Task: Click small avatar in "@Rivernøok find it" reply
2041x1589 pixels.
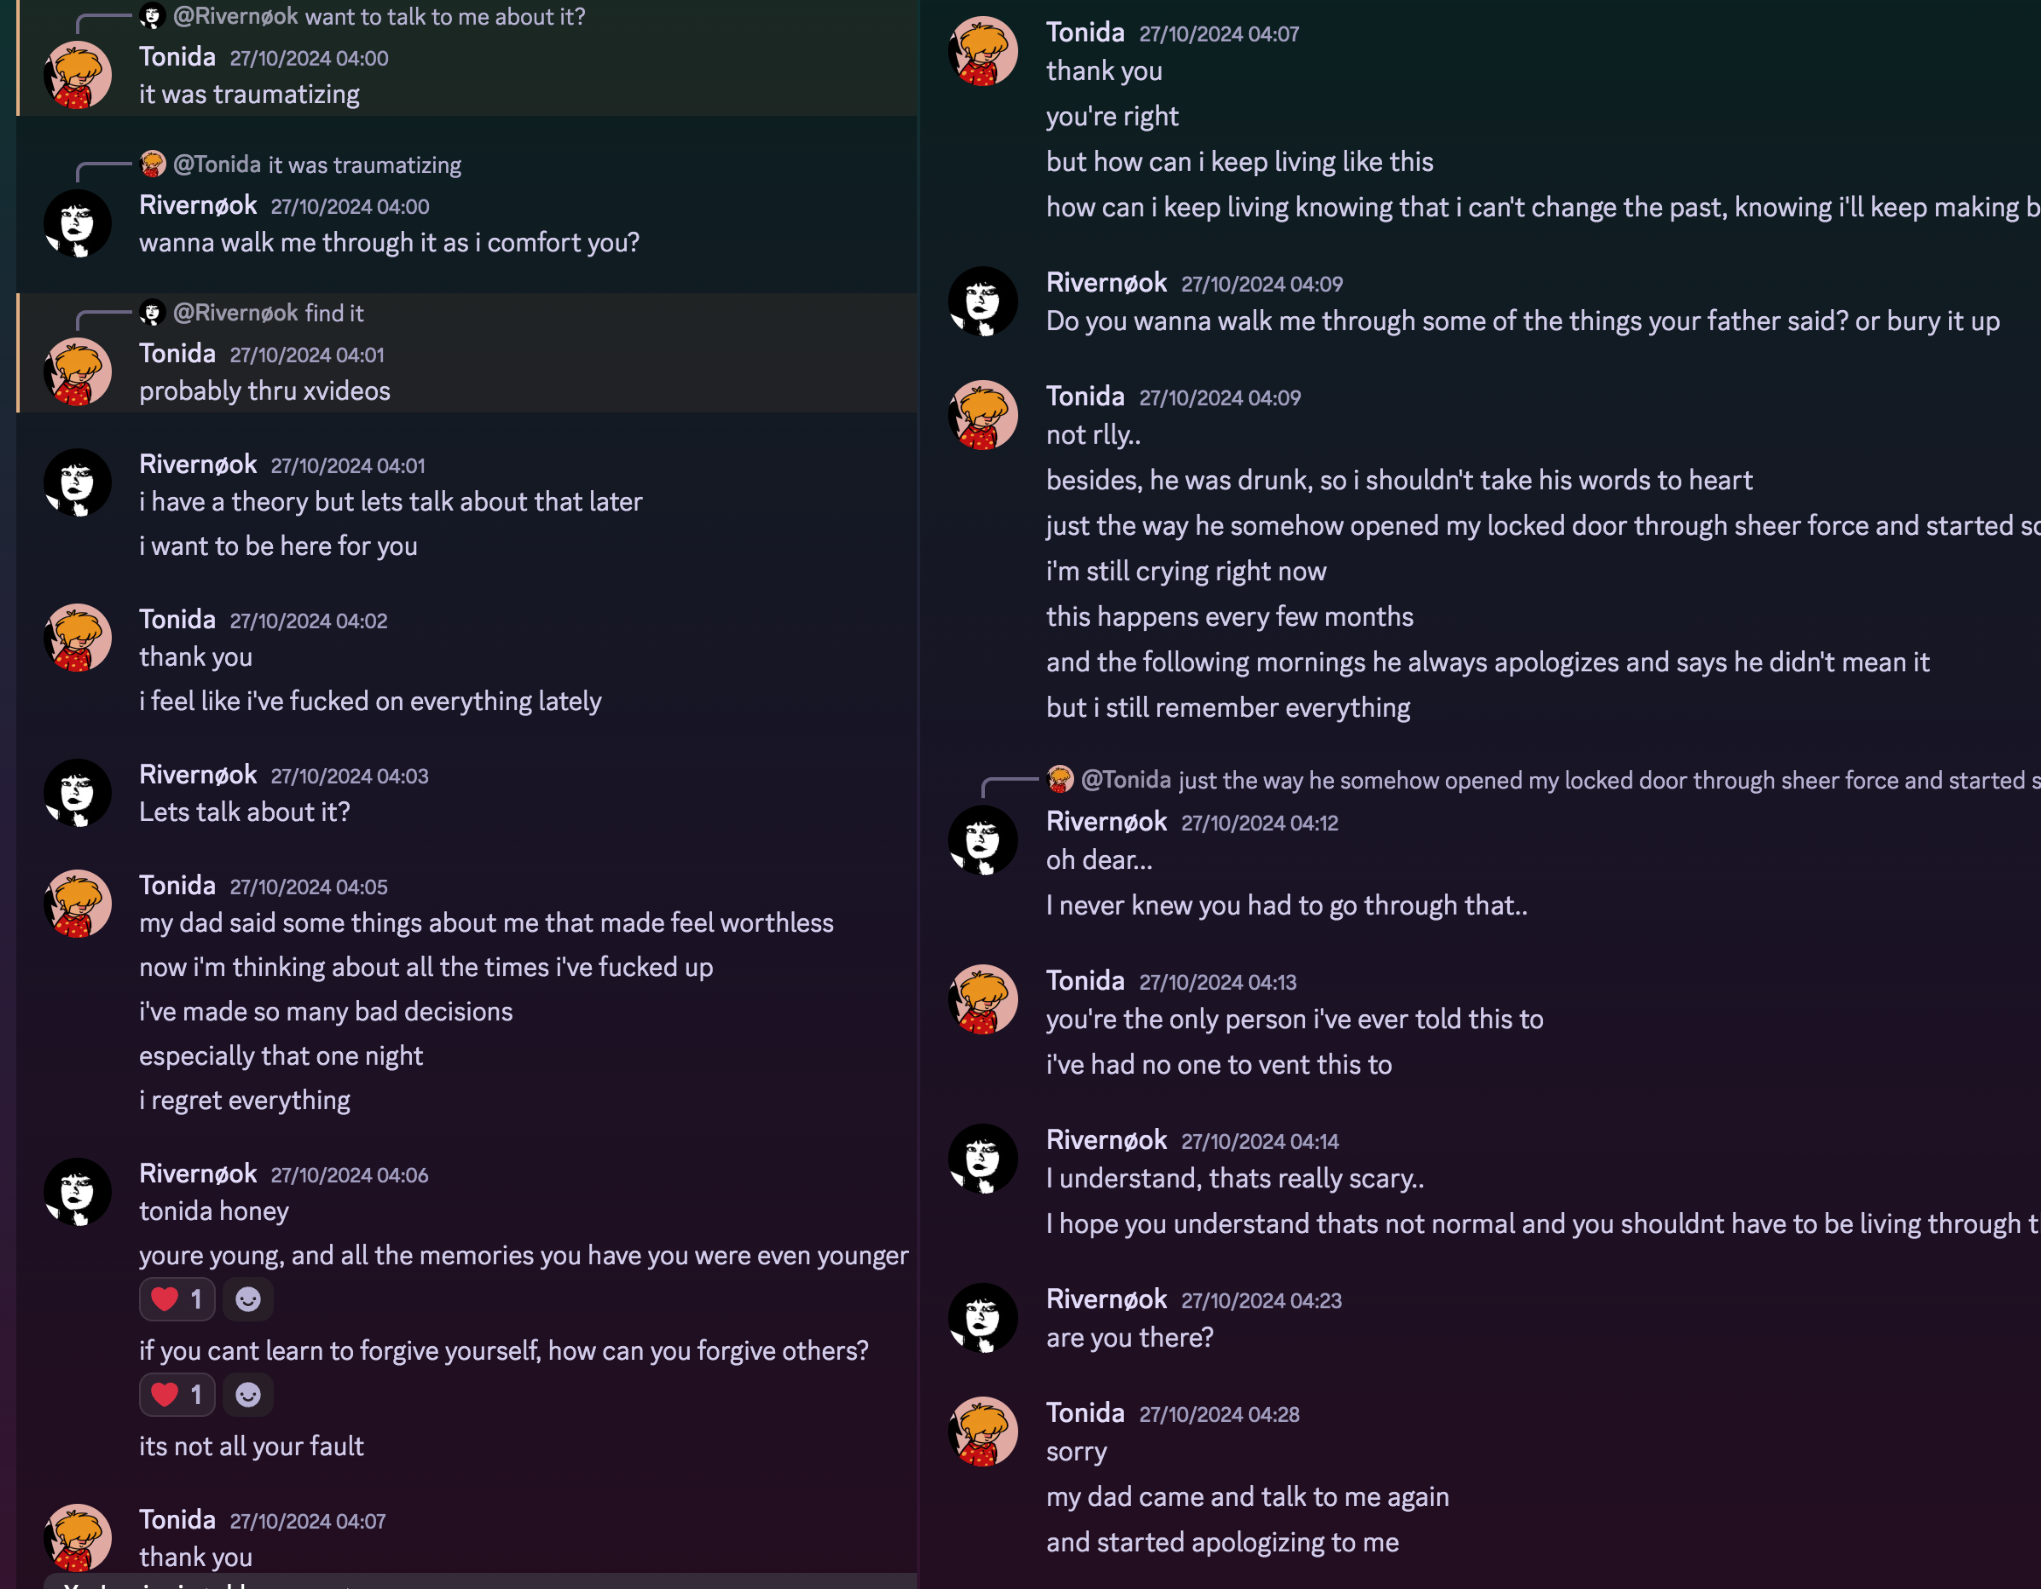Action: pos(152,313)
